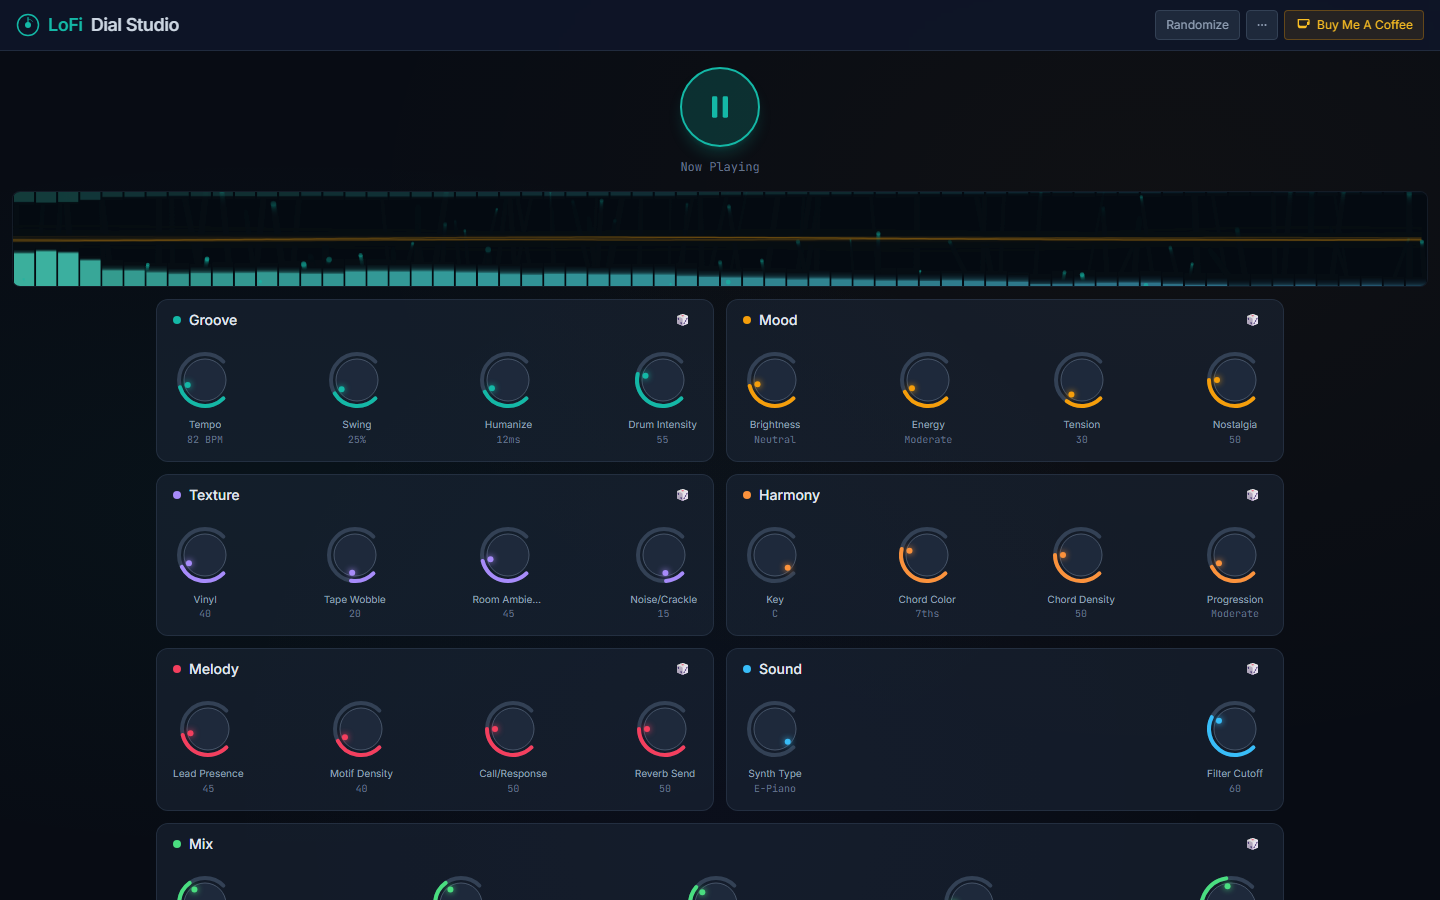Randomize the Mix section with its dice icon
This screenshot has height=900, width=1440.
click(1252, 844)
